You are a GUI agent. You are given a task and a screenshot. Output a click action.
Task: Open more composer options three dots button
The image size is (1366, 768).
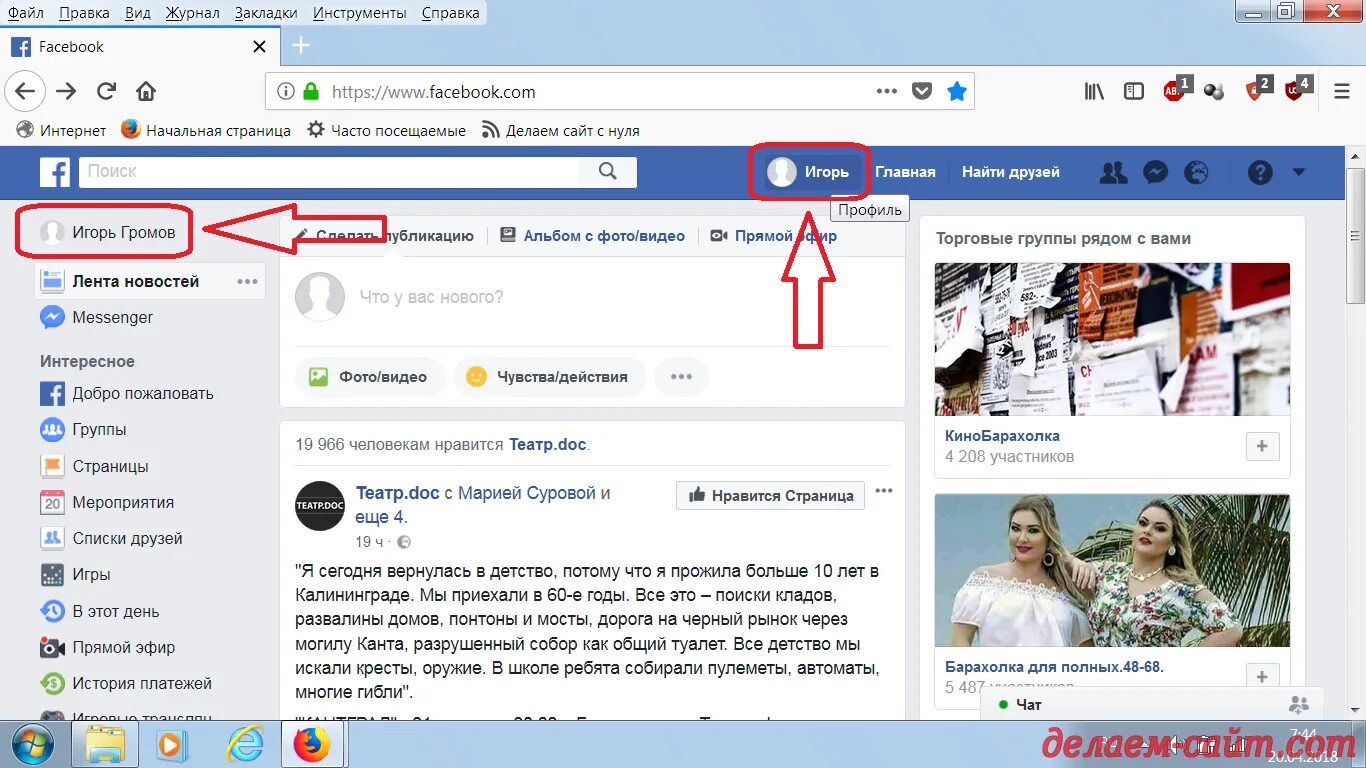click(x=681, y=377)
